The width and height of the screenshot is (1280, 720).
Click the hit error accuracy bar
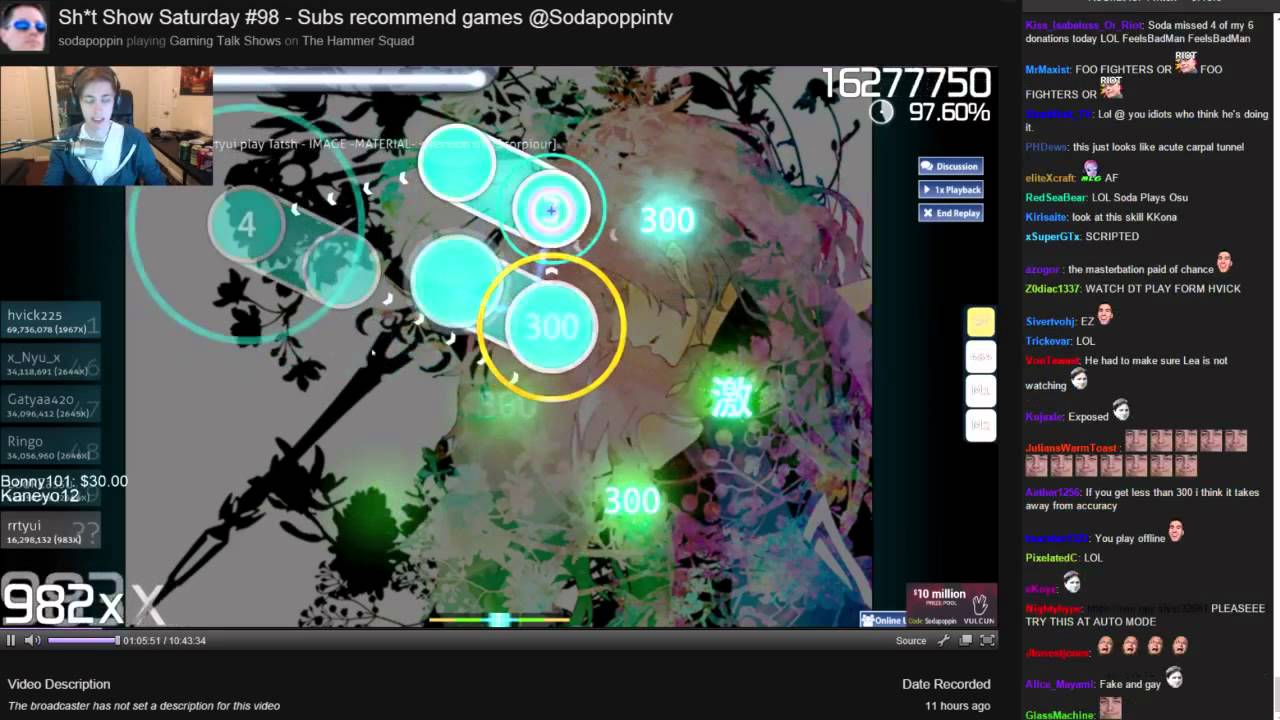pyautogui.click(x=499, y=620)
